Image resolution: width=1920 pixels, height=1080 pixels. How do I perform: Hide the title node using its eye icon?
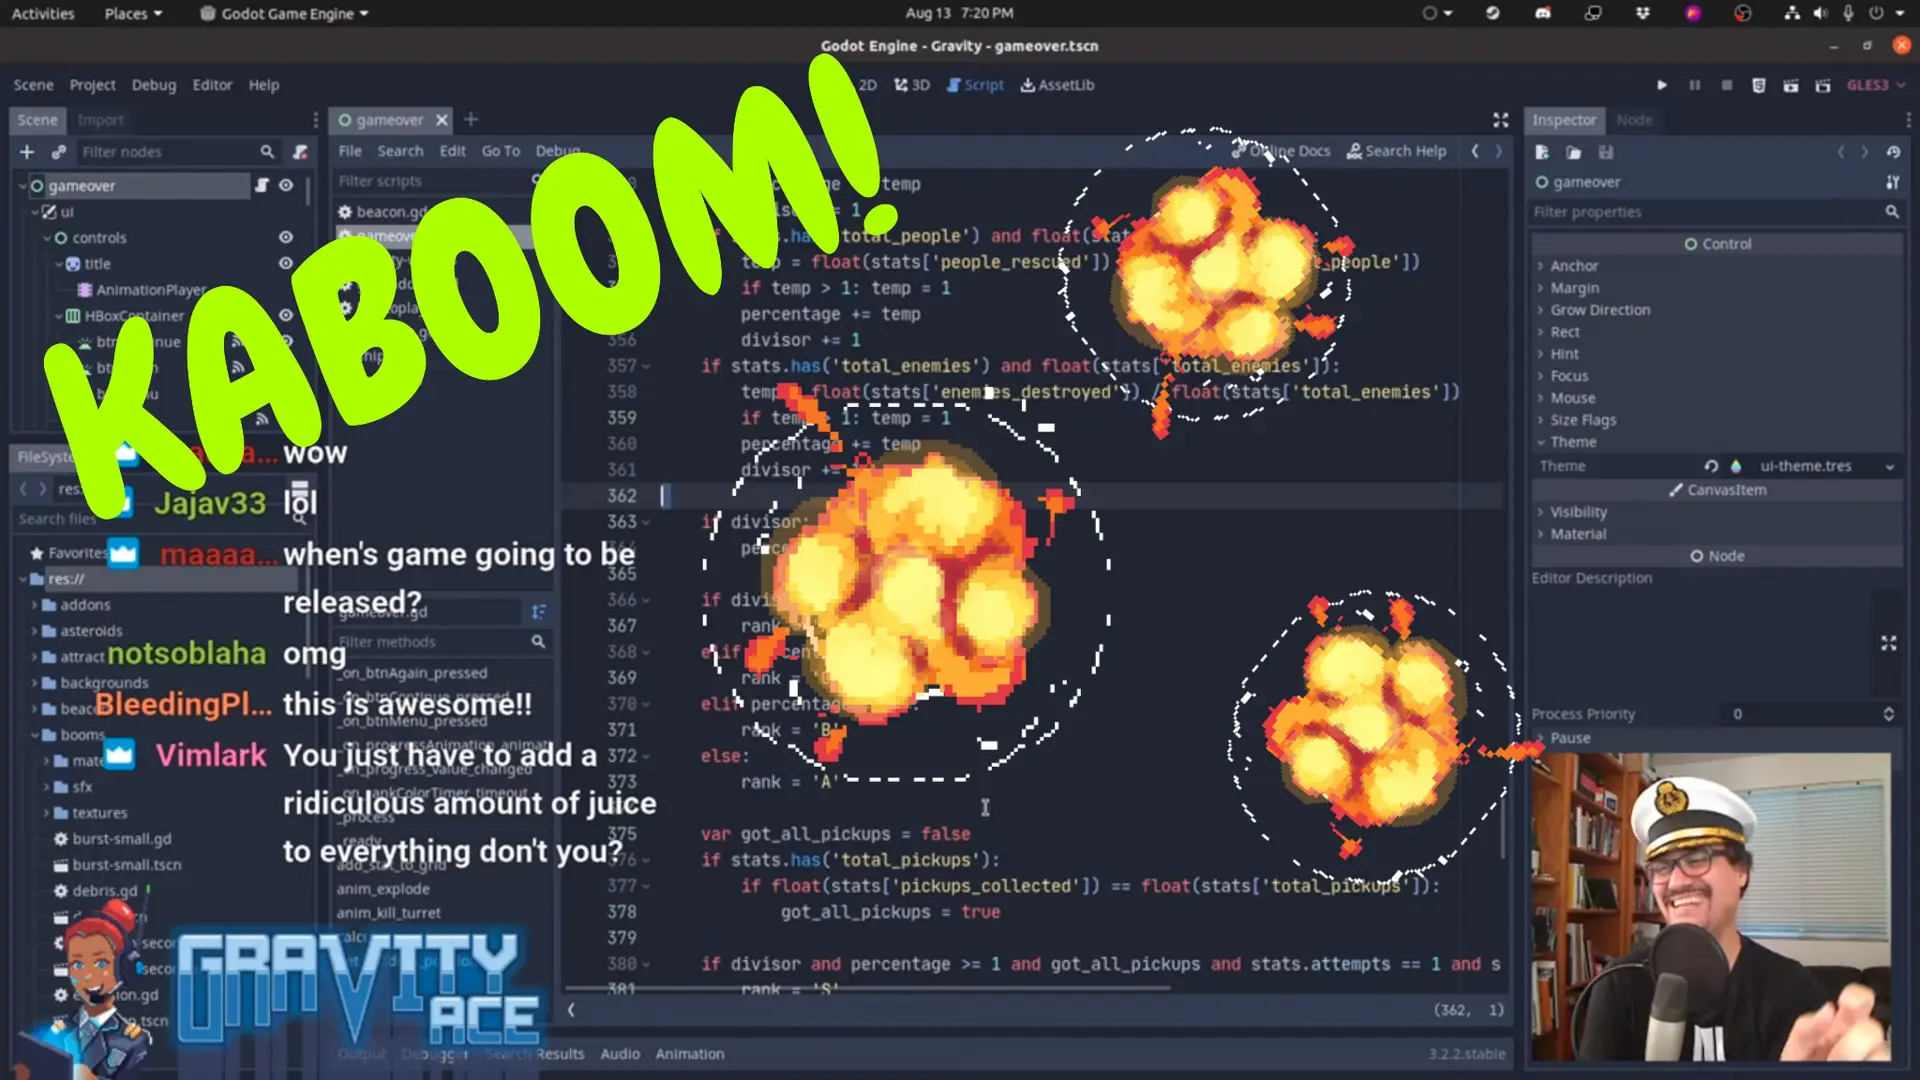tap(285, 263)
